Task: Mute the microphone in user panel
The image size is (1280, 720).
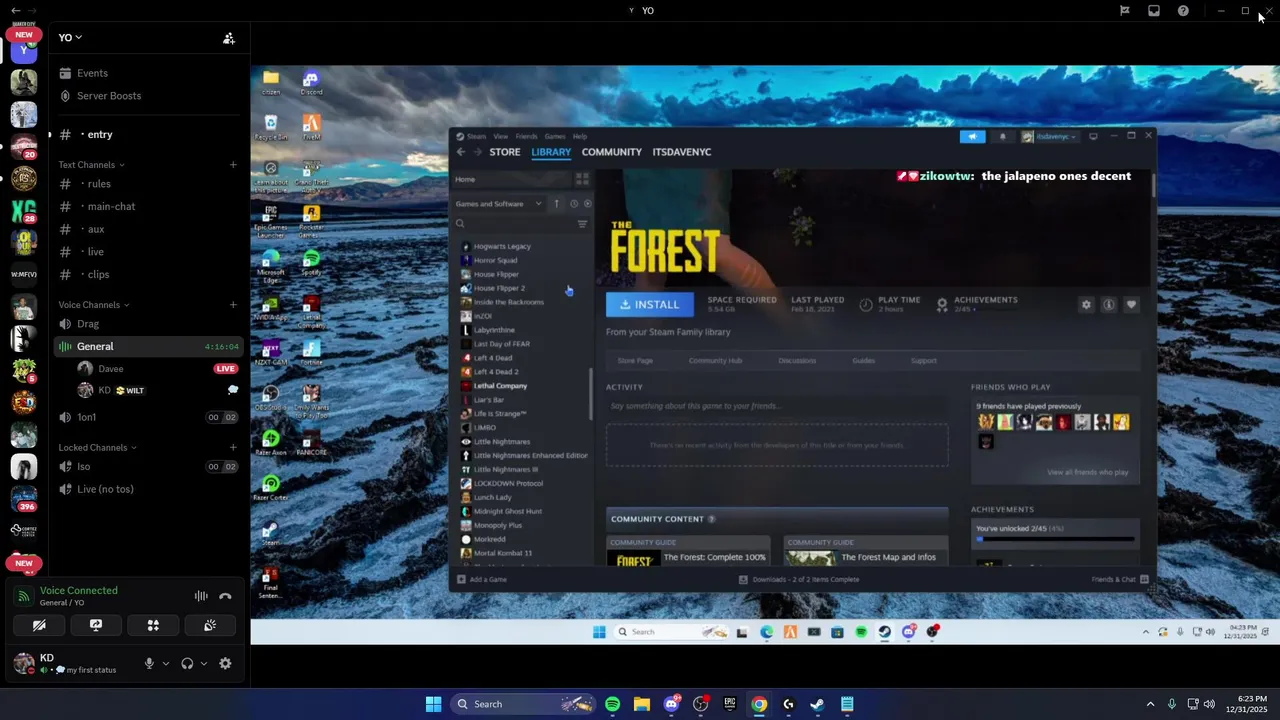Action: click(149, 663)
